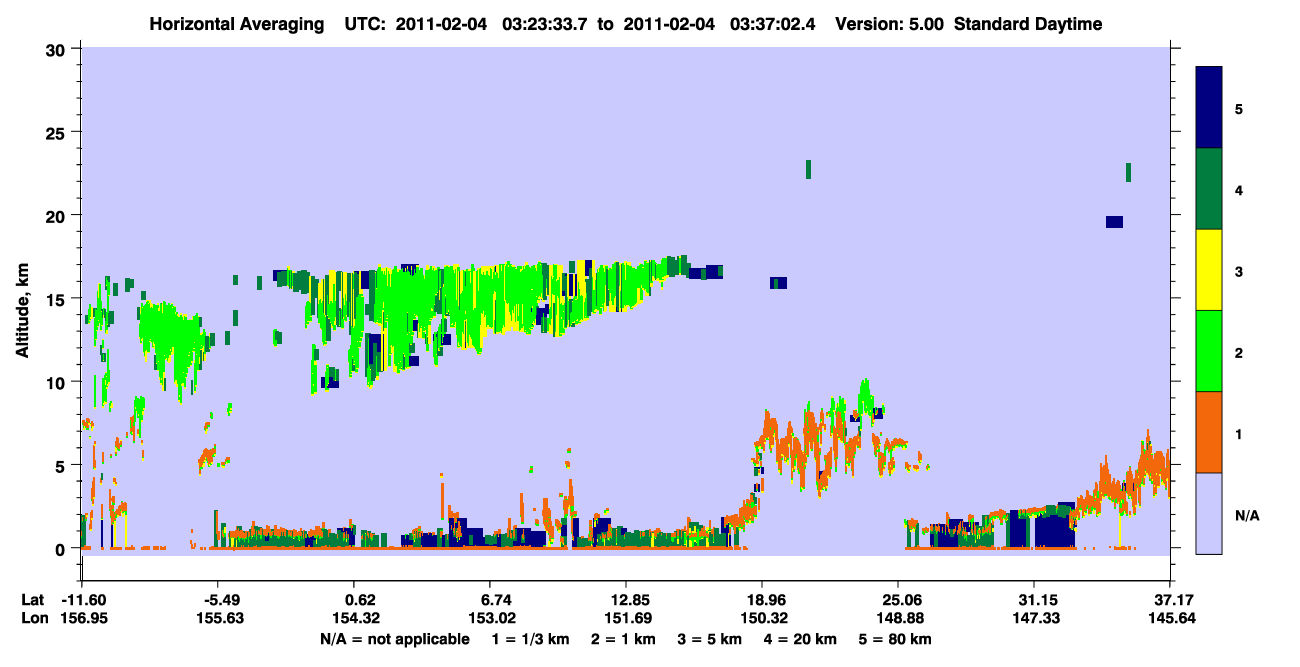Click the colorbar label 1

1238,433
